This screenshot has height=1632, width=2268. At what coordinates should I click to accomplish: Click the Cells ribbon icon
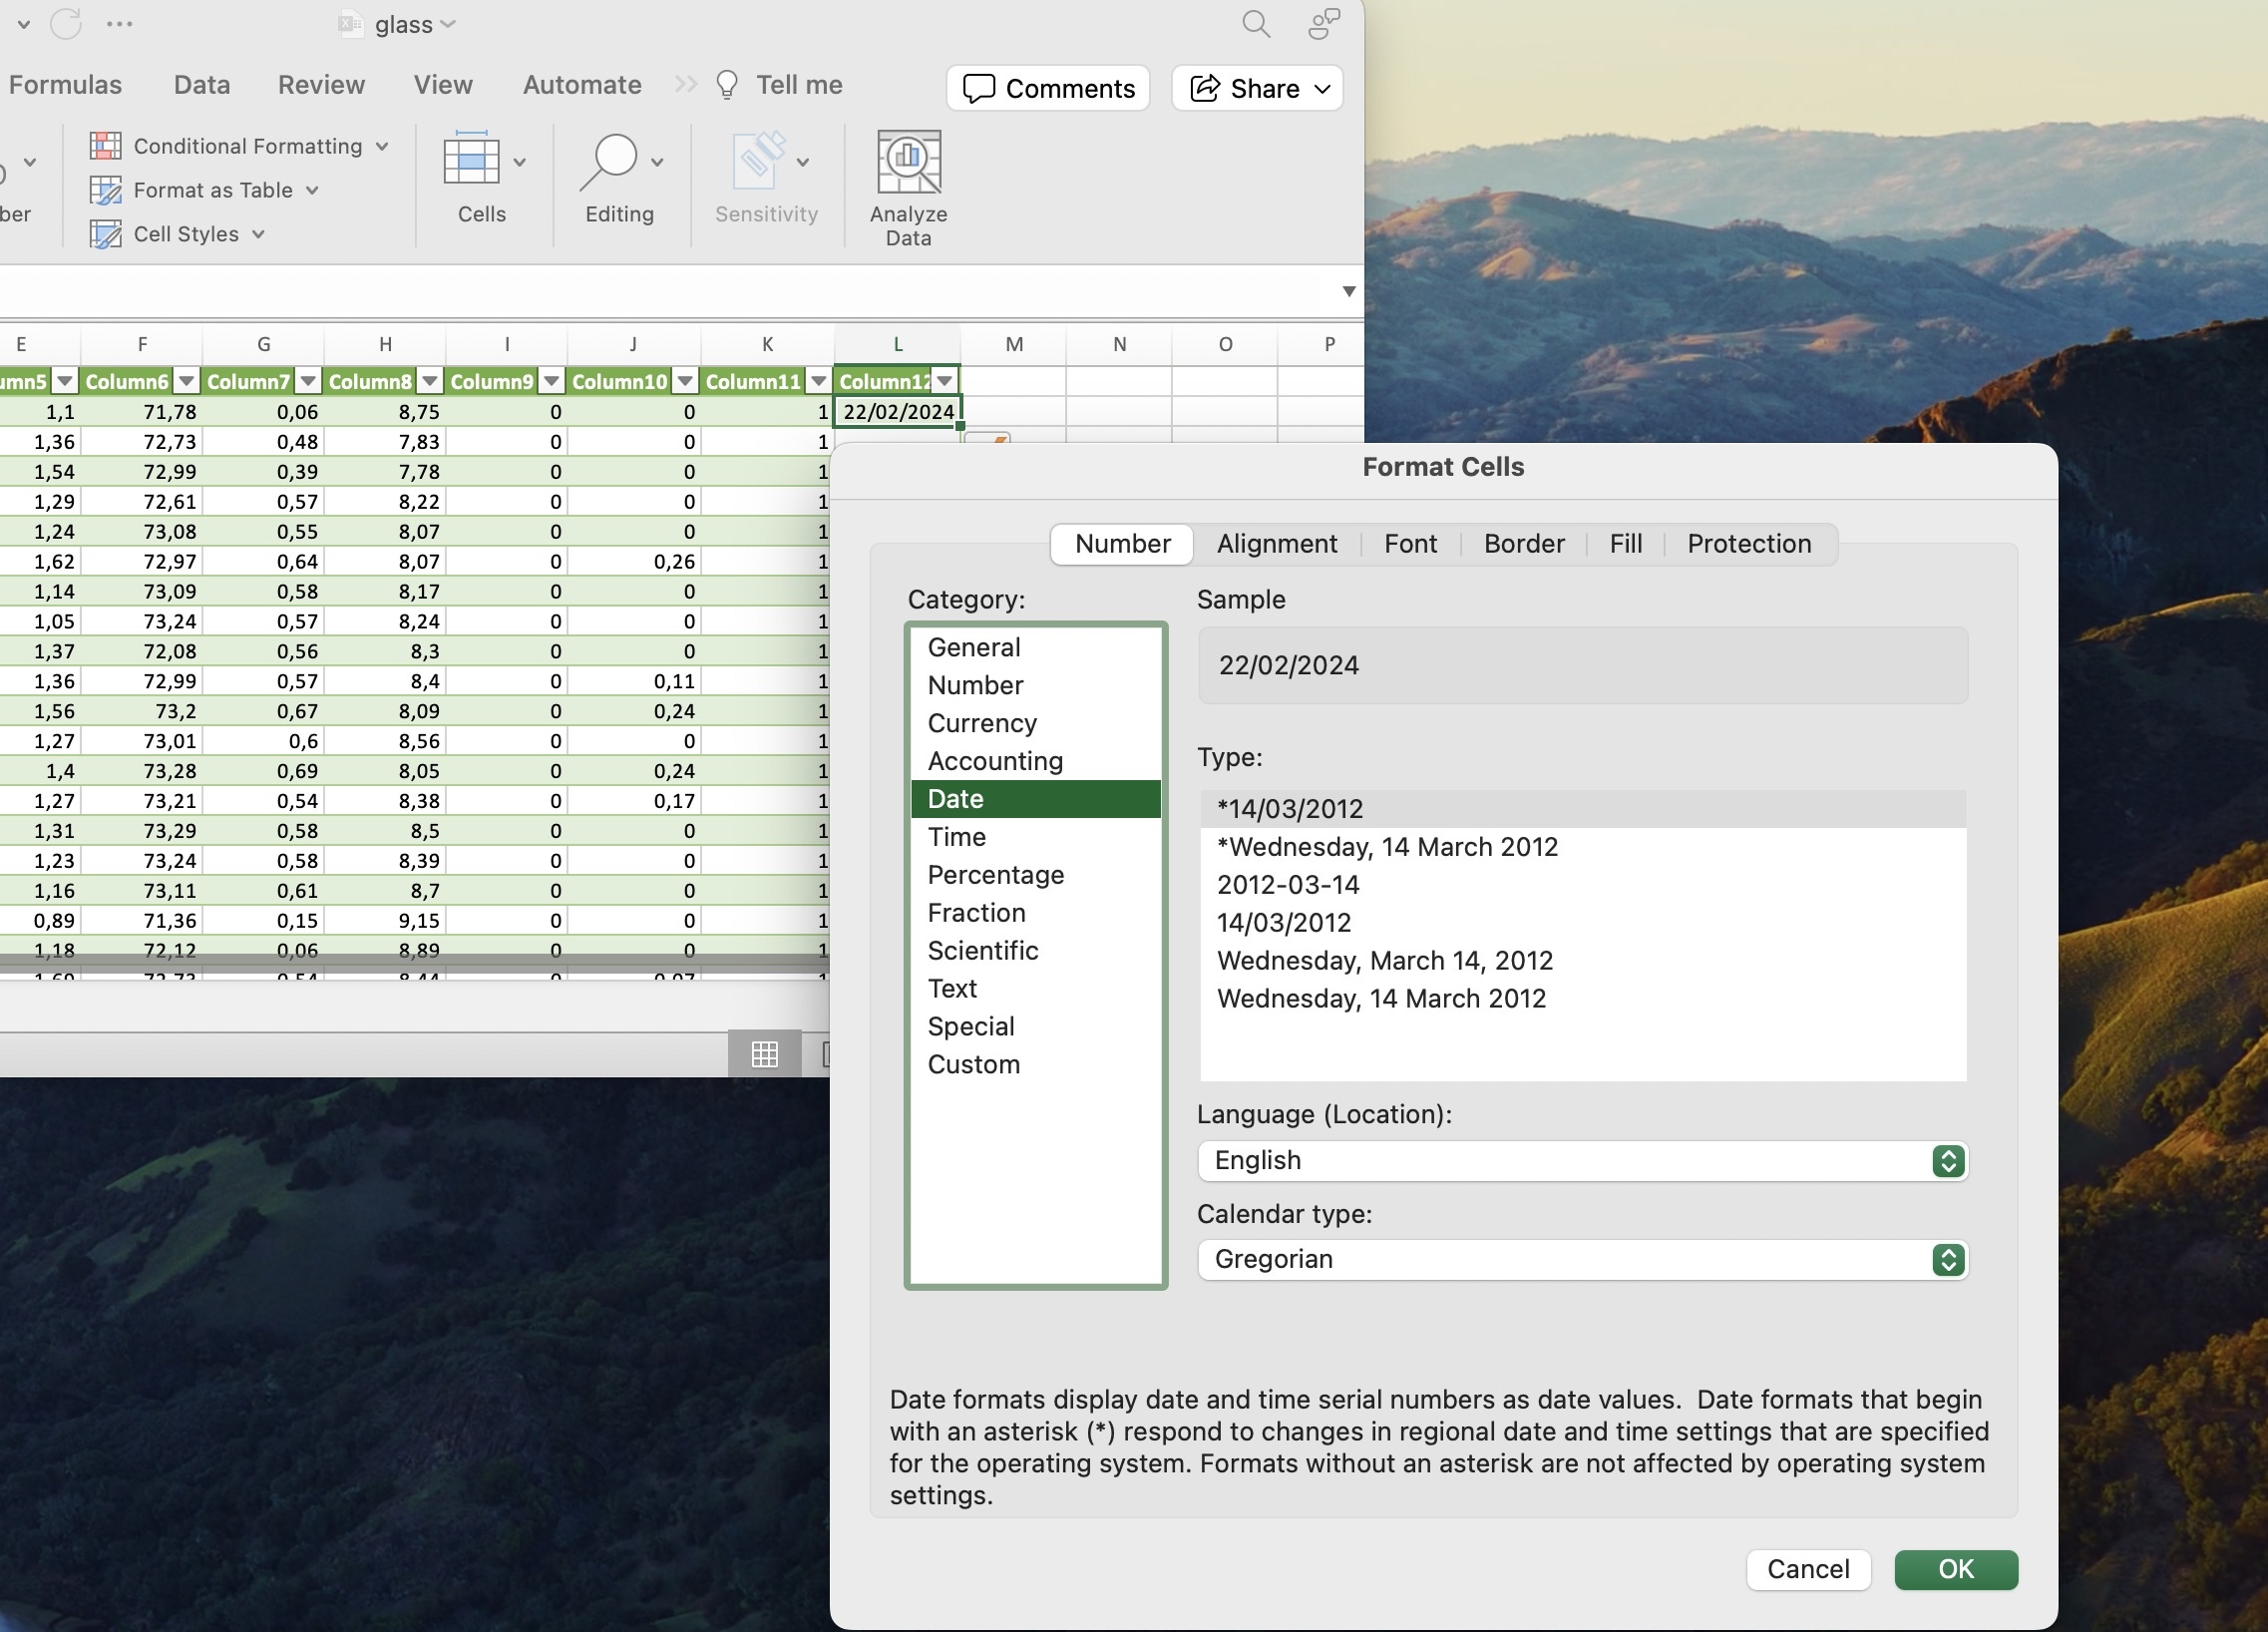(472, 160)
